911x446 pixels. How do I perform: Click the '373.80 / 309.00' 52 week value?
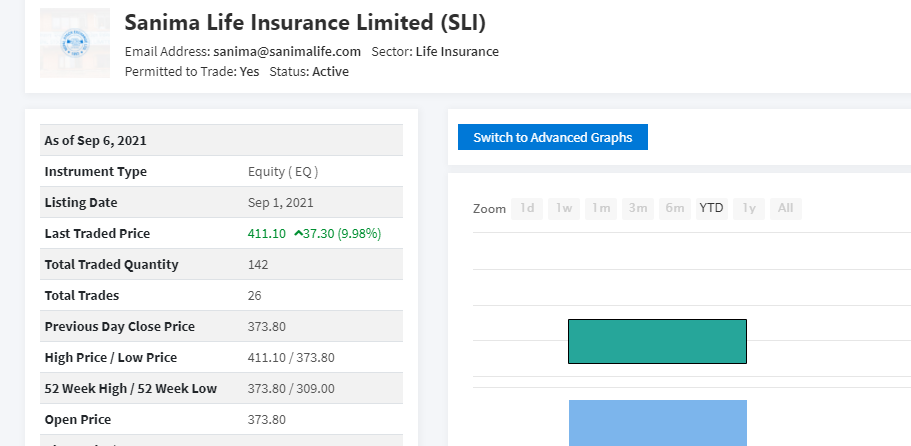pyautogui.click(x=291, y=389)
